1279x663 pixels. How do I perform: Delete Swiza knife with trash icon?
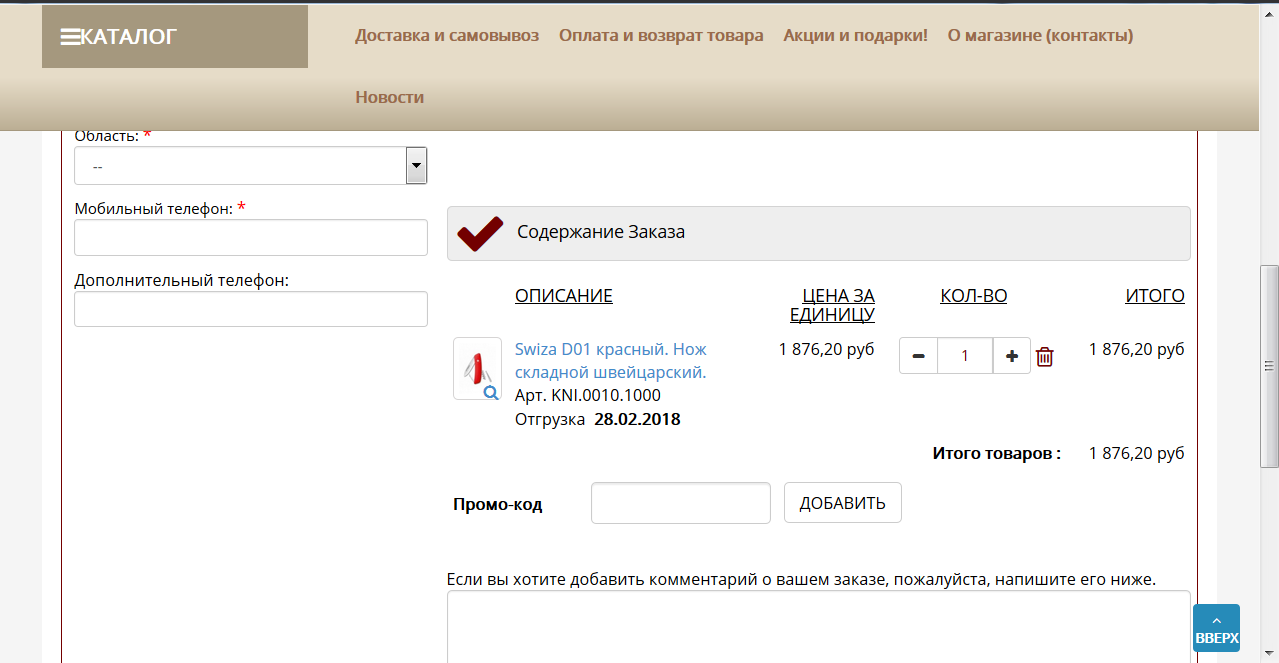(x=1045, y=356)
